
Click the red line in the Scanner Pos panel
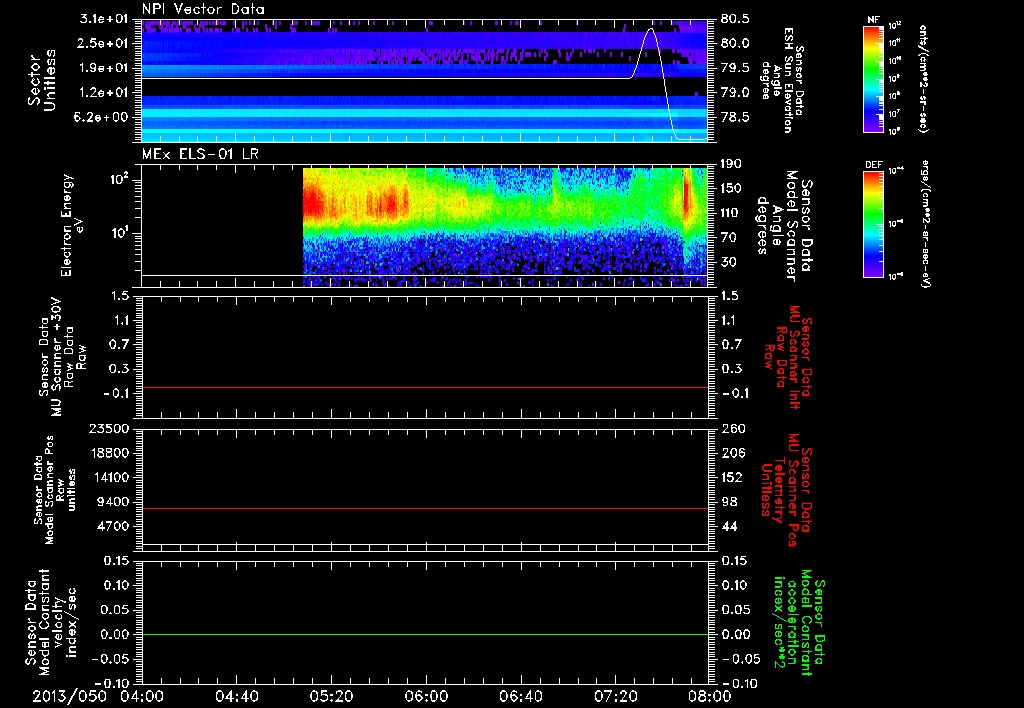(x=424, y=508)
